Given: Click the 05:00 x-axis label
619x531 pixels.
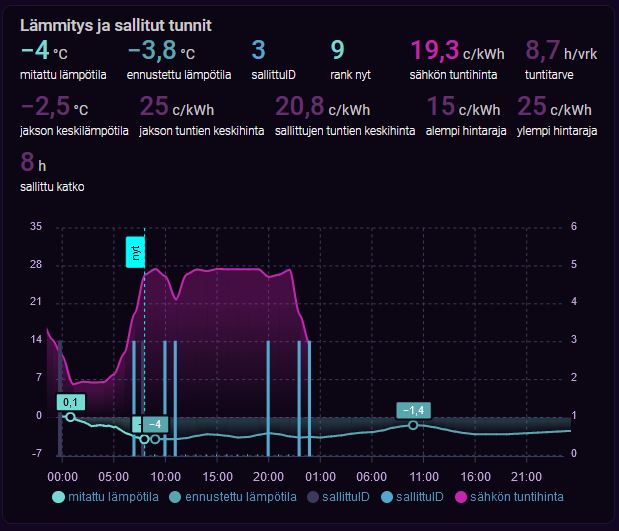Looking at the screenshot, I should pyautogui.click(x=114, y=477).
